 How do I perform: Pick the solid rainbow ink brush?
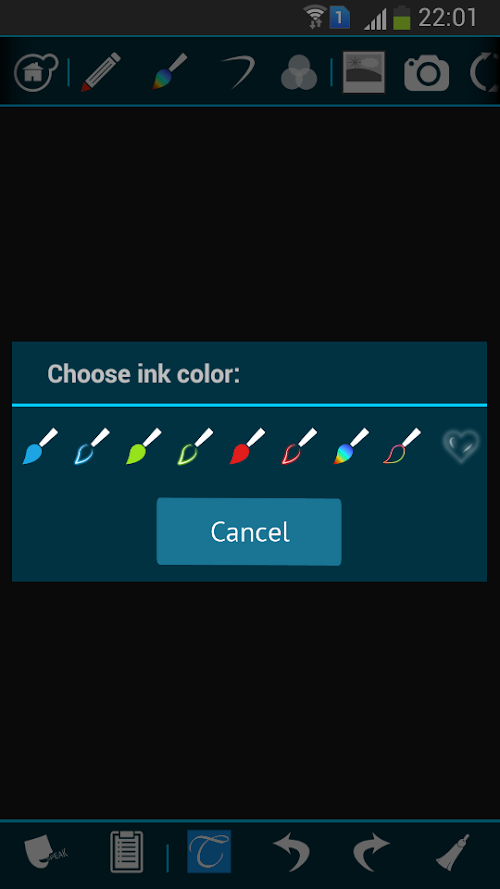coord(351,447)
